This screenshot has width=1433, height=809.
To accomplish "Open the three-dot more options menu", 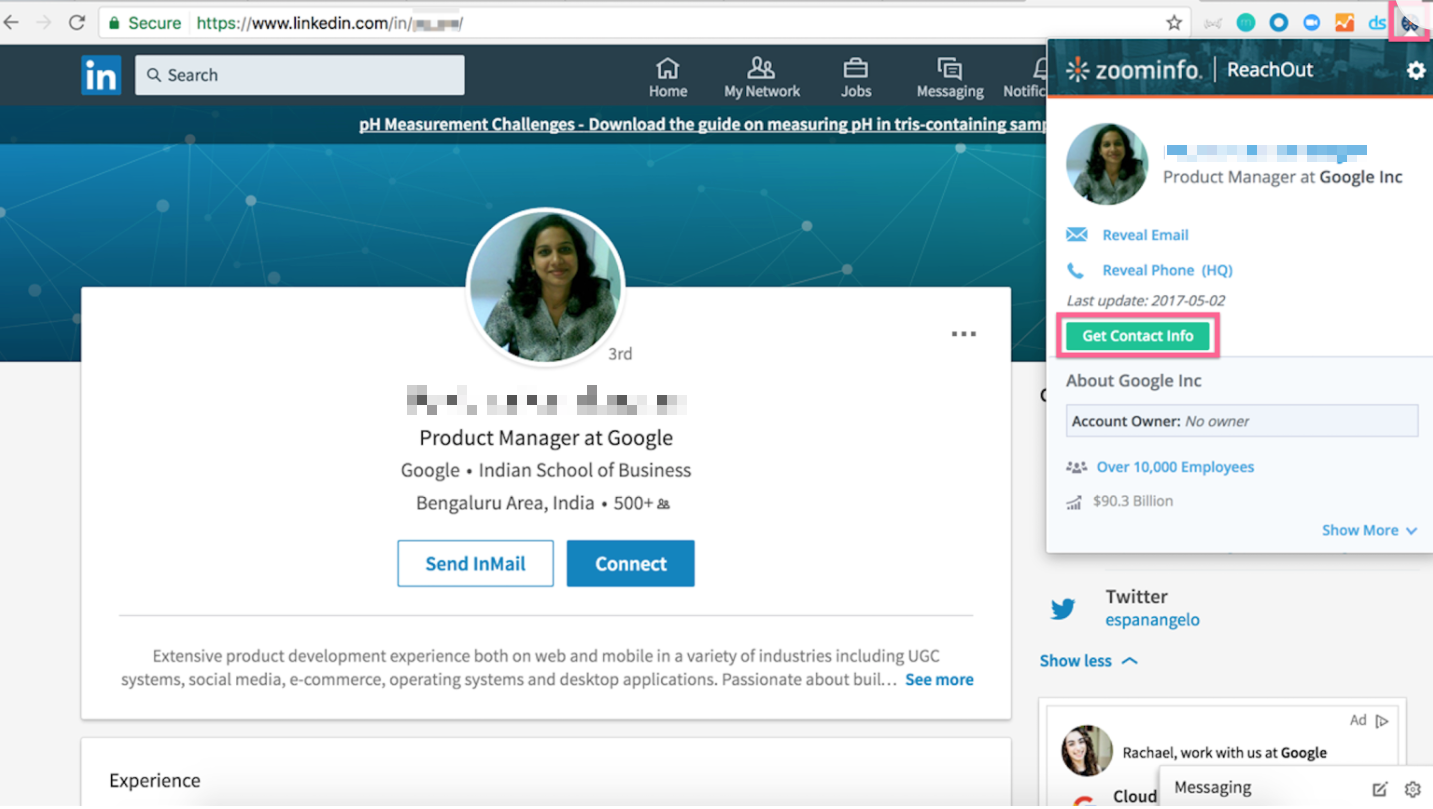I will click(x=963, y=334).
